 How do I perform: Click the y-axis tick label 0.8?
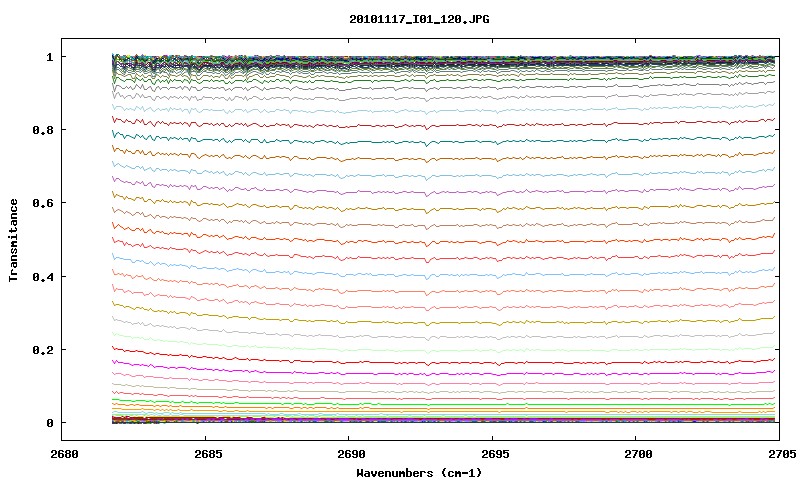43,130
